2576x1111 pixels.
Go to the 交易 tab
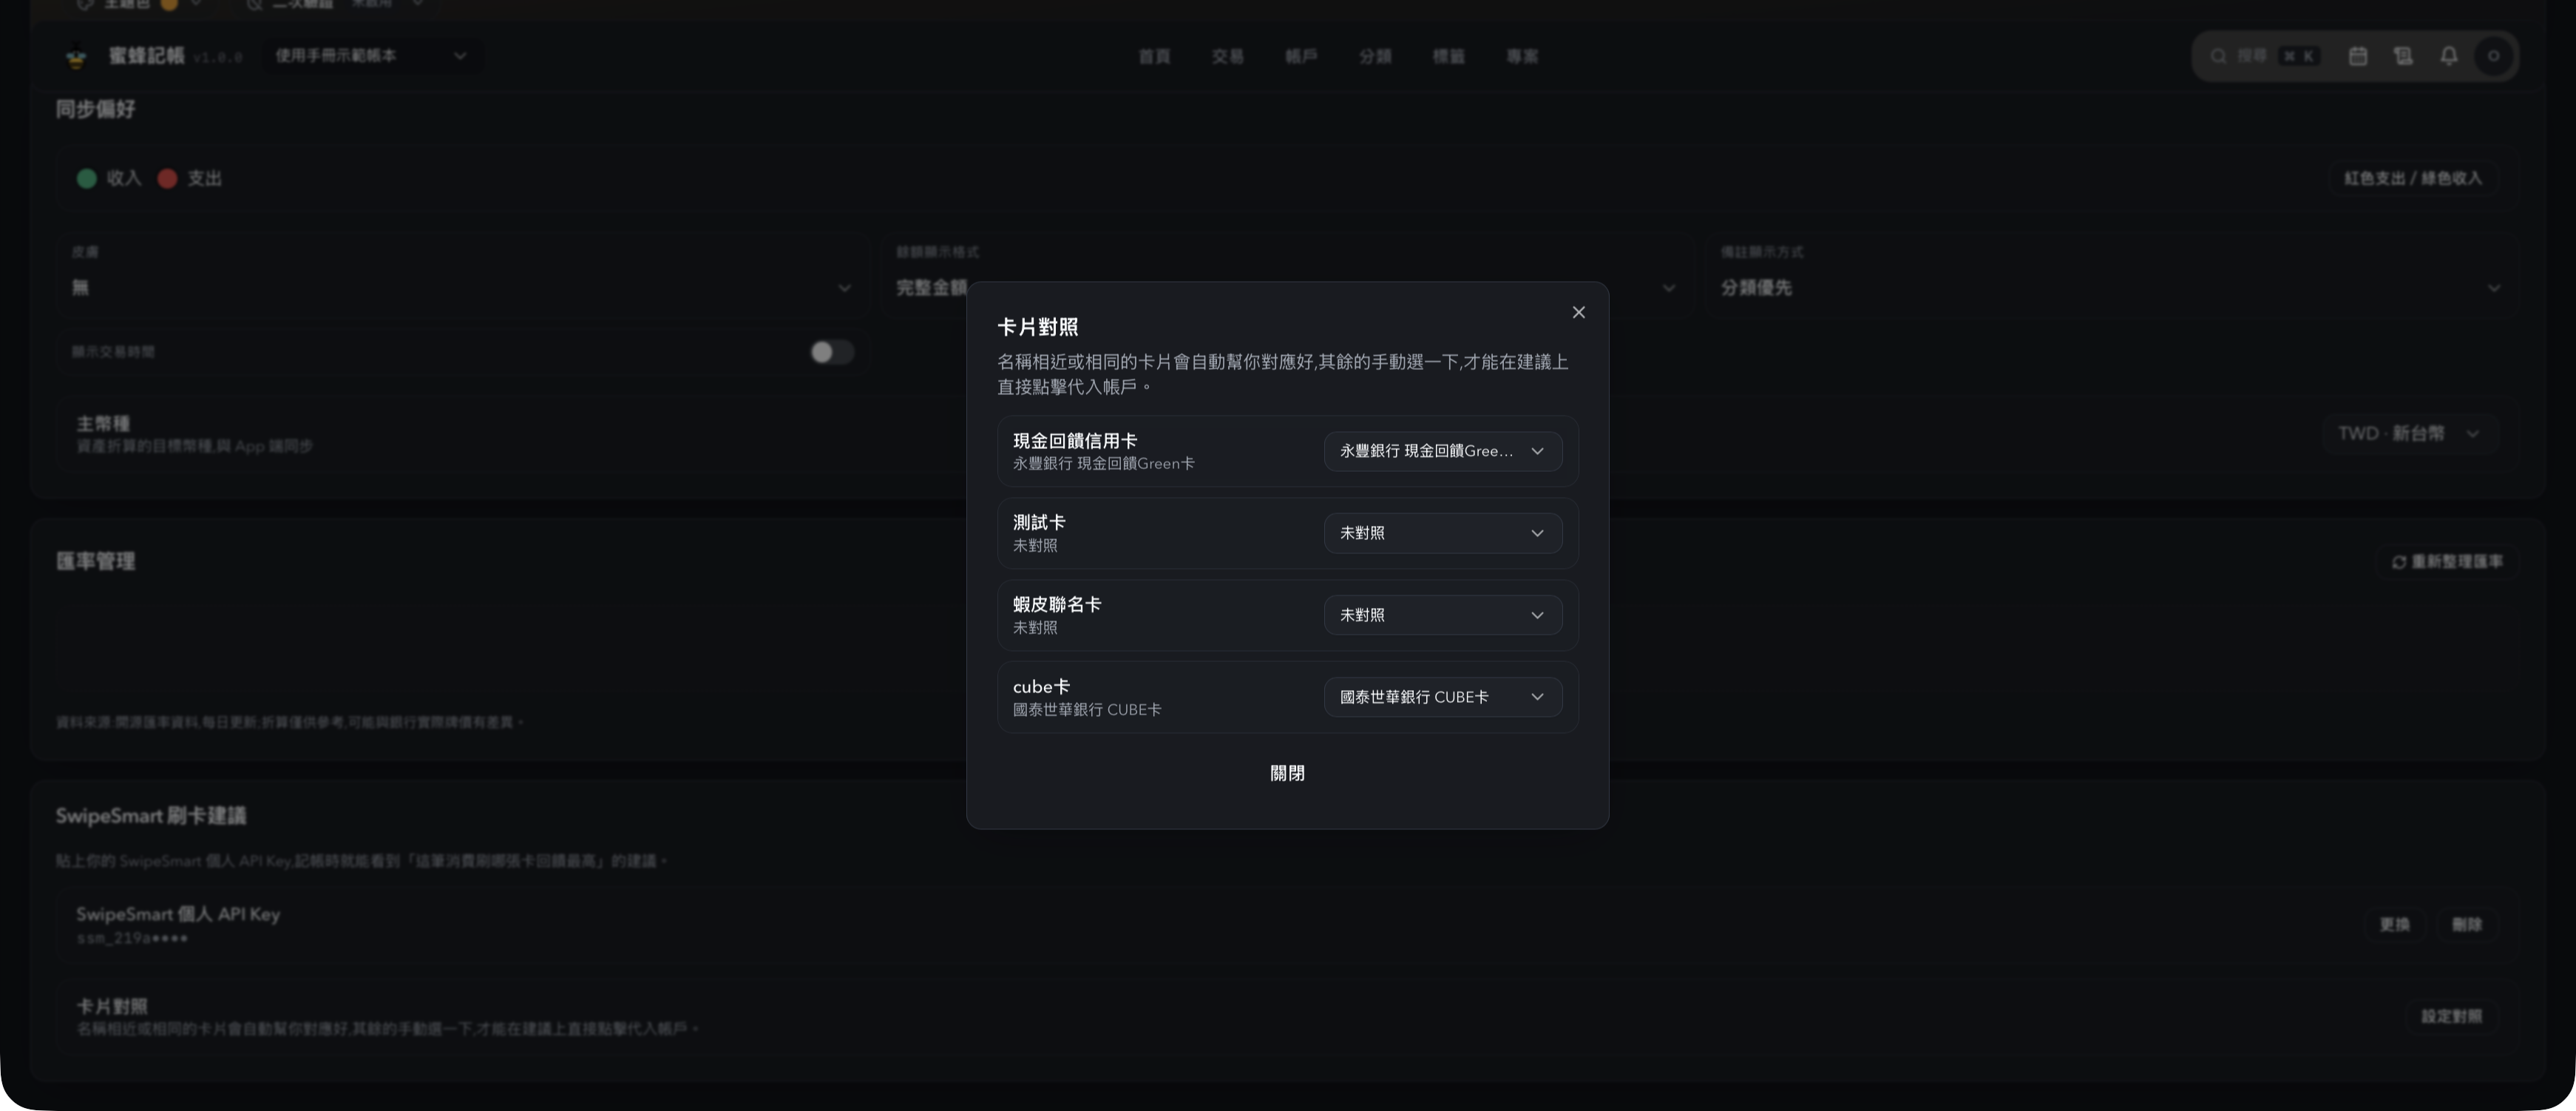[1227, 56]
